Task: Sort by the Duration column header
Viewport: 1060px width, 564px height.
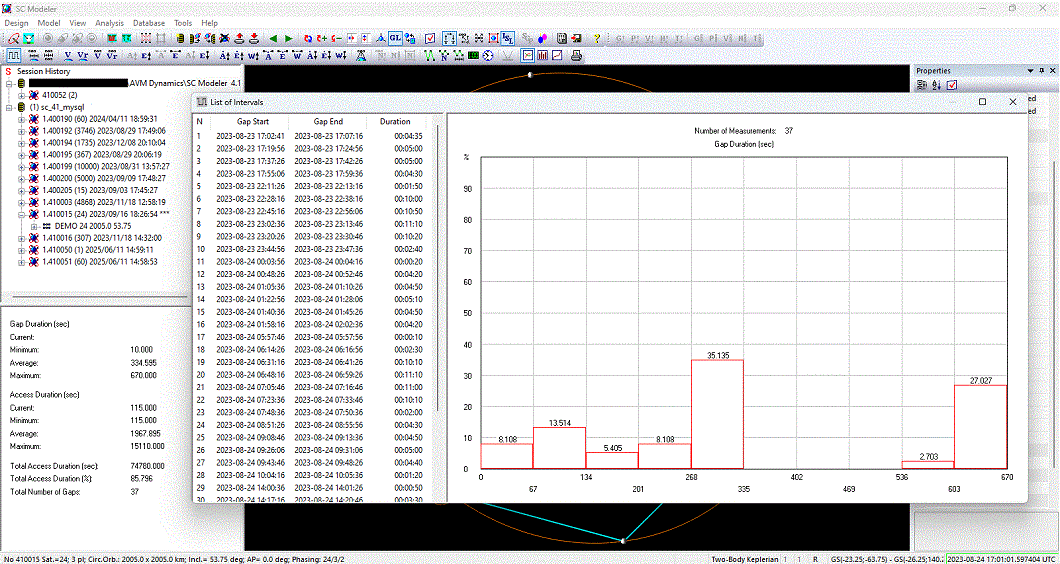Action: [395, 121]
